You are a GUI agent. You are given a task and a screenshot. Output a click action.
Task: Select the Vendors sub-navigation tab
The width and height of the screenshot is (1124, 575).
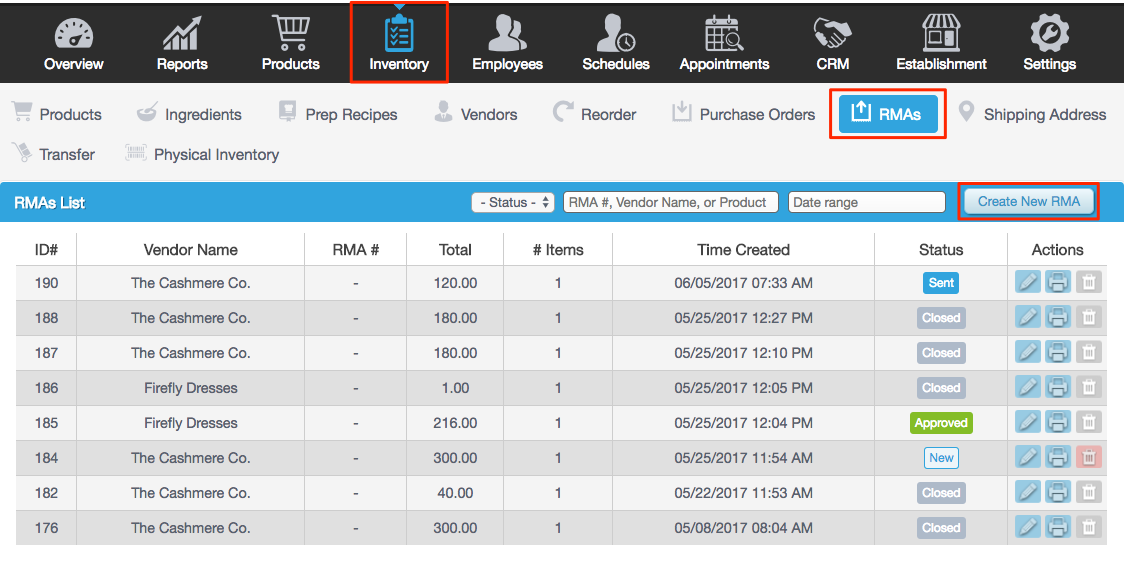[475, 114]
